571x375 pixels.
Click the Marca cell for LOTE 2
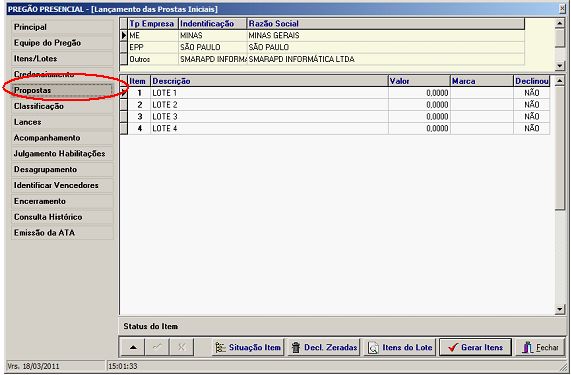click(x=482, y=105)
